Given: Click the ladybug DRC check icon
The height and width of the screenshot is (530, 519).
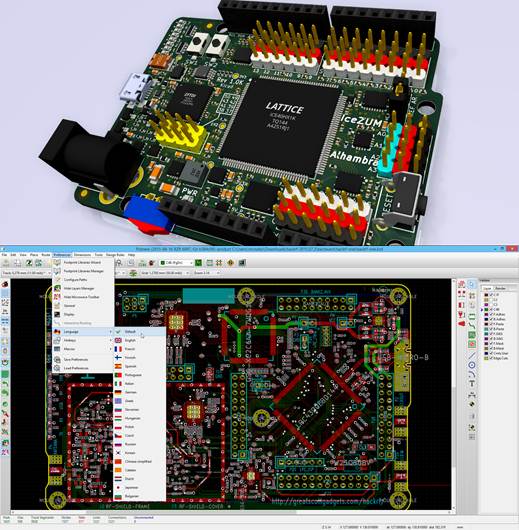Looking at the screenshot, I should [152, 263].
